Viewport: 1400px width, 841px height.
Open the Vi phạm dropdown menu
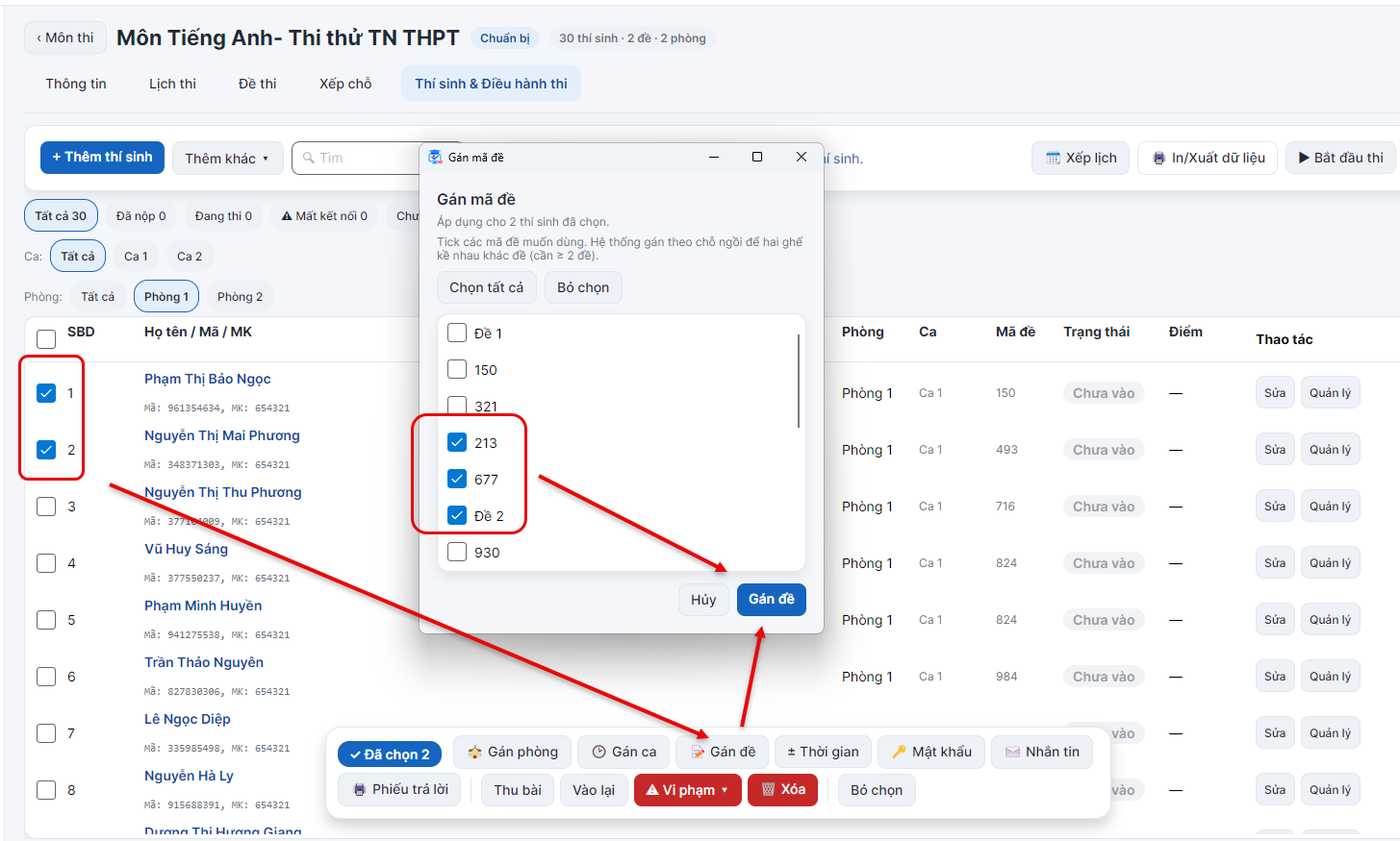pos(688,789)
